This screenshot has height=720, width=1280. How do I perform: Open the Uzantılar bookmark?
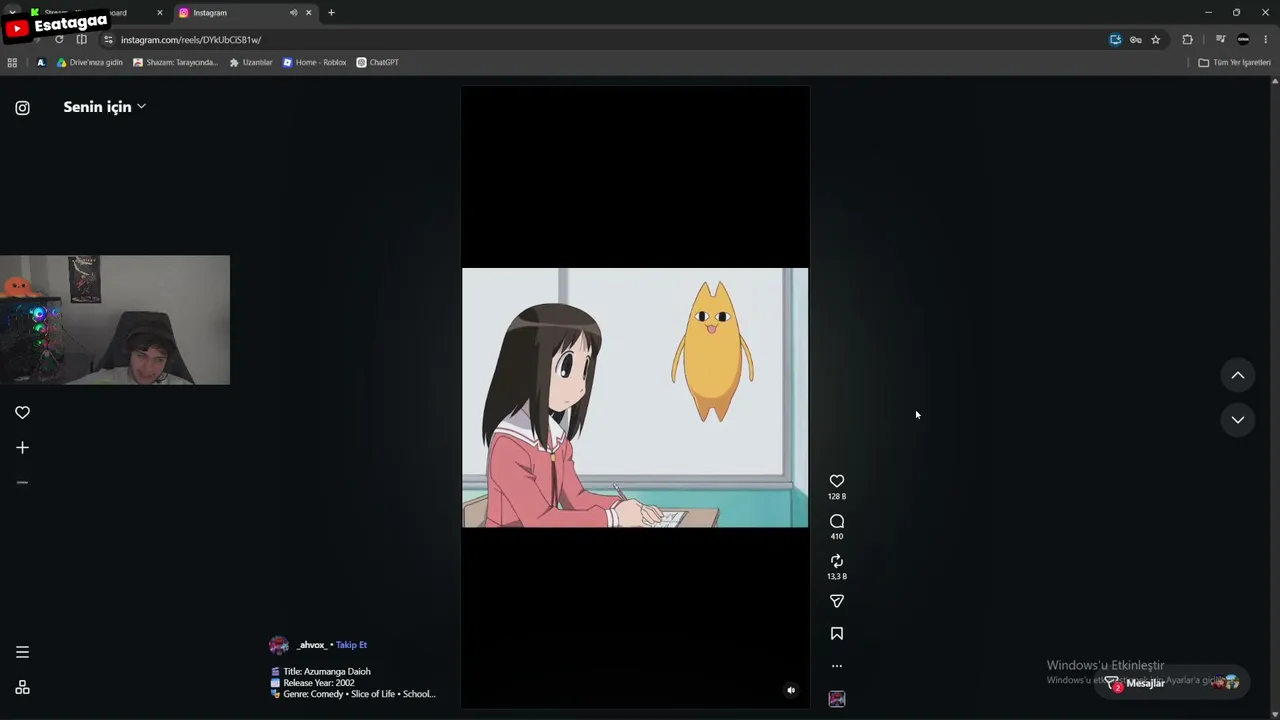[251, 63]
